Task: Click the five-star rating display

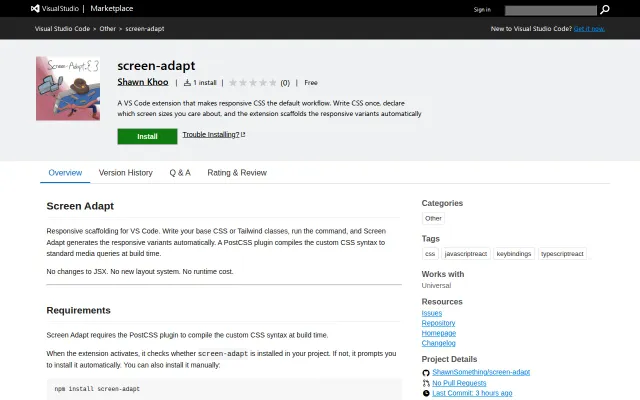Action: [253, 83]
